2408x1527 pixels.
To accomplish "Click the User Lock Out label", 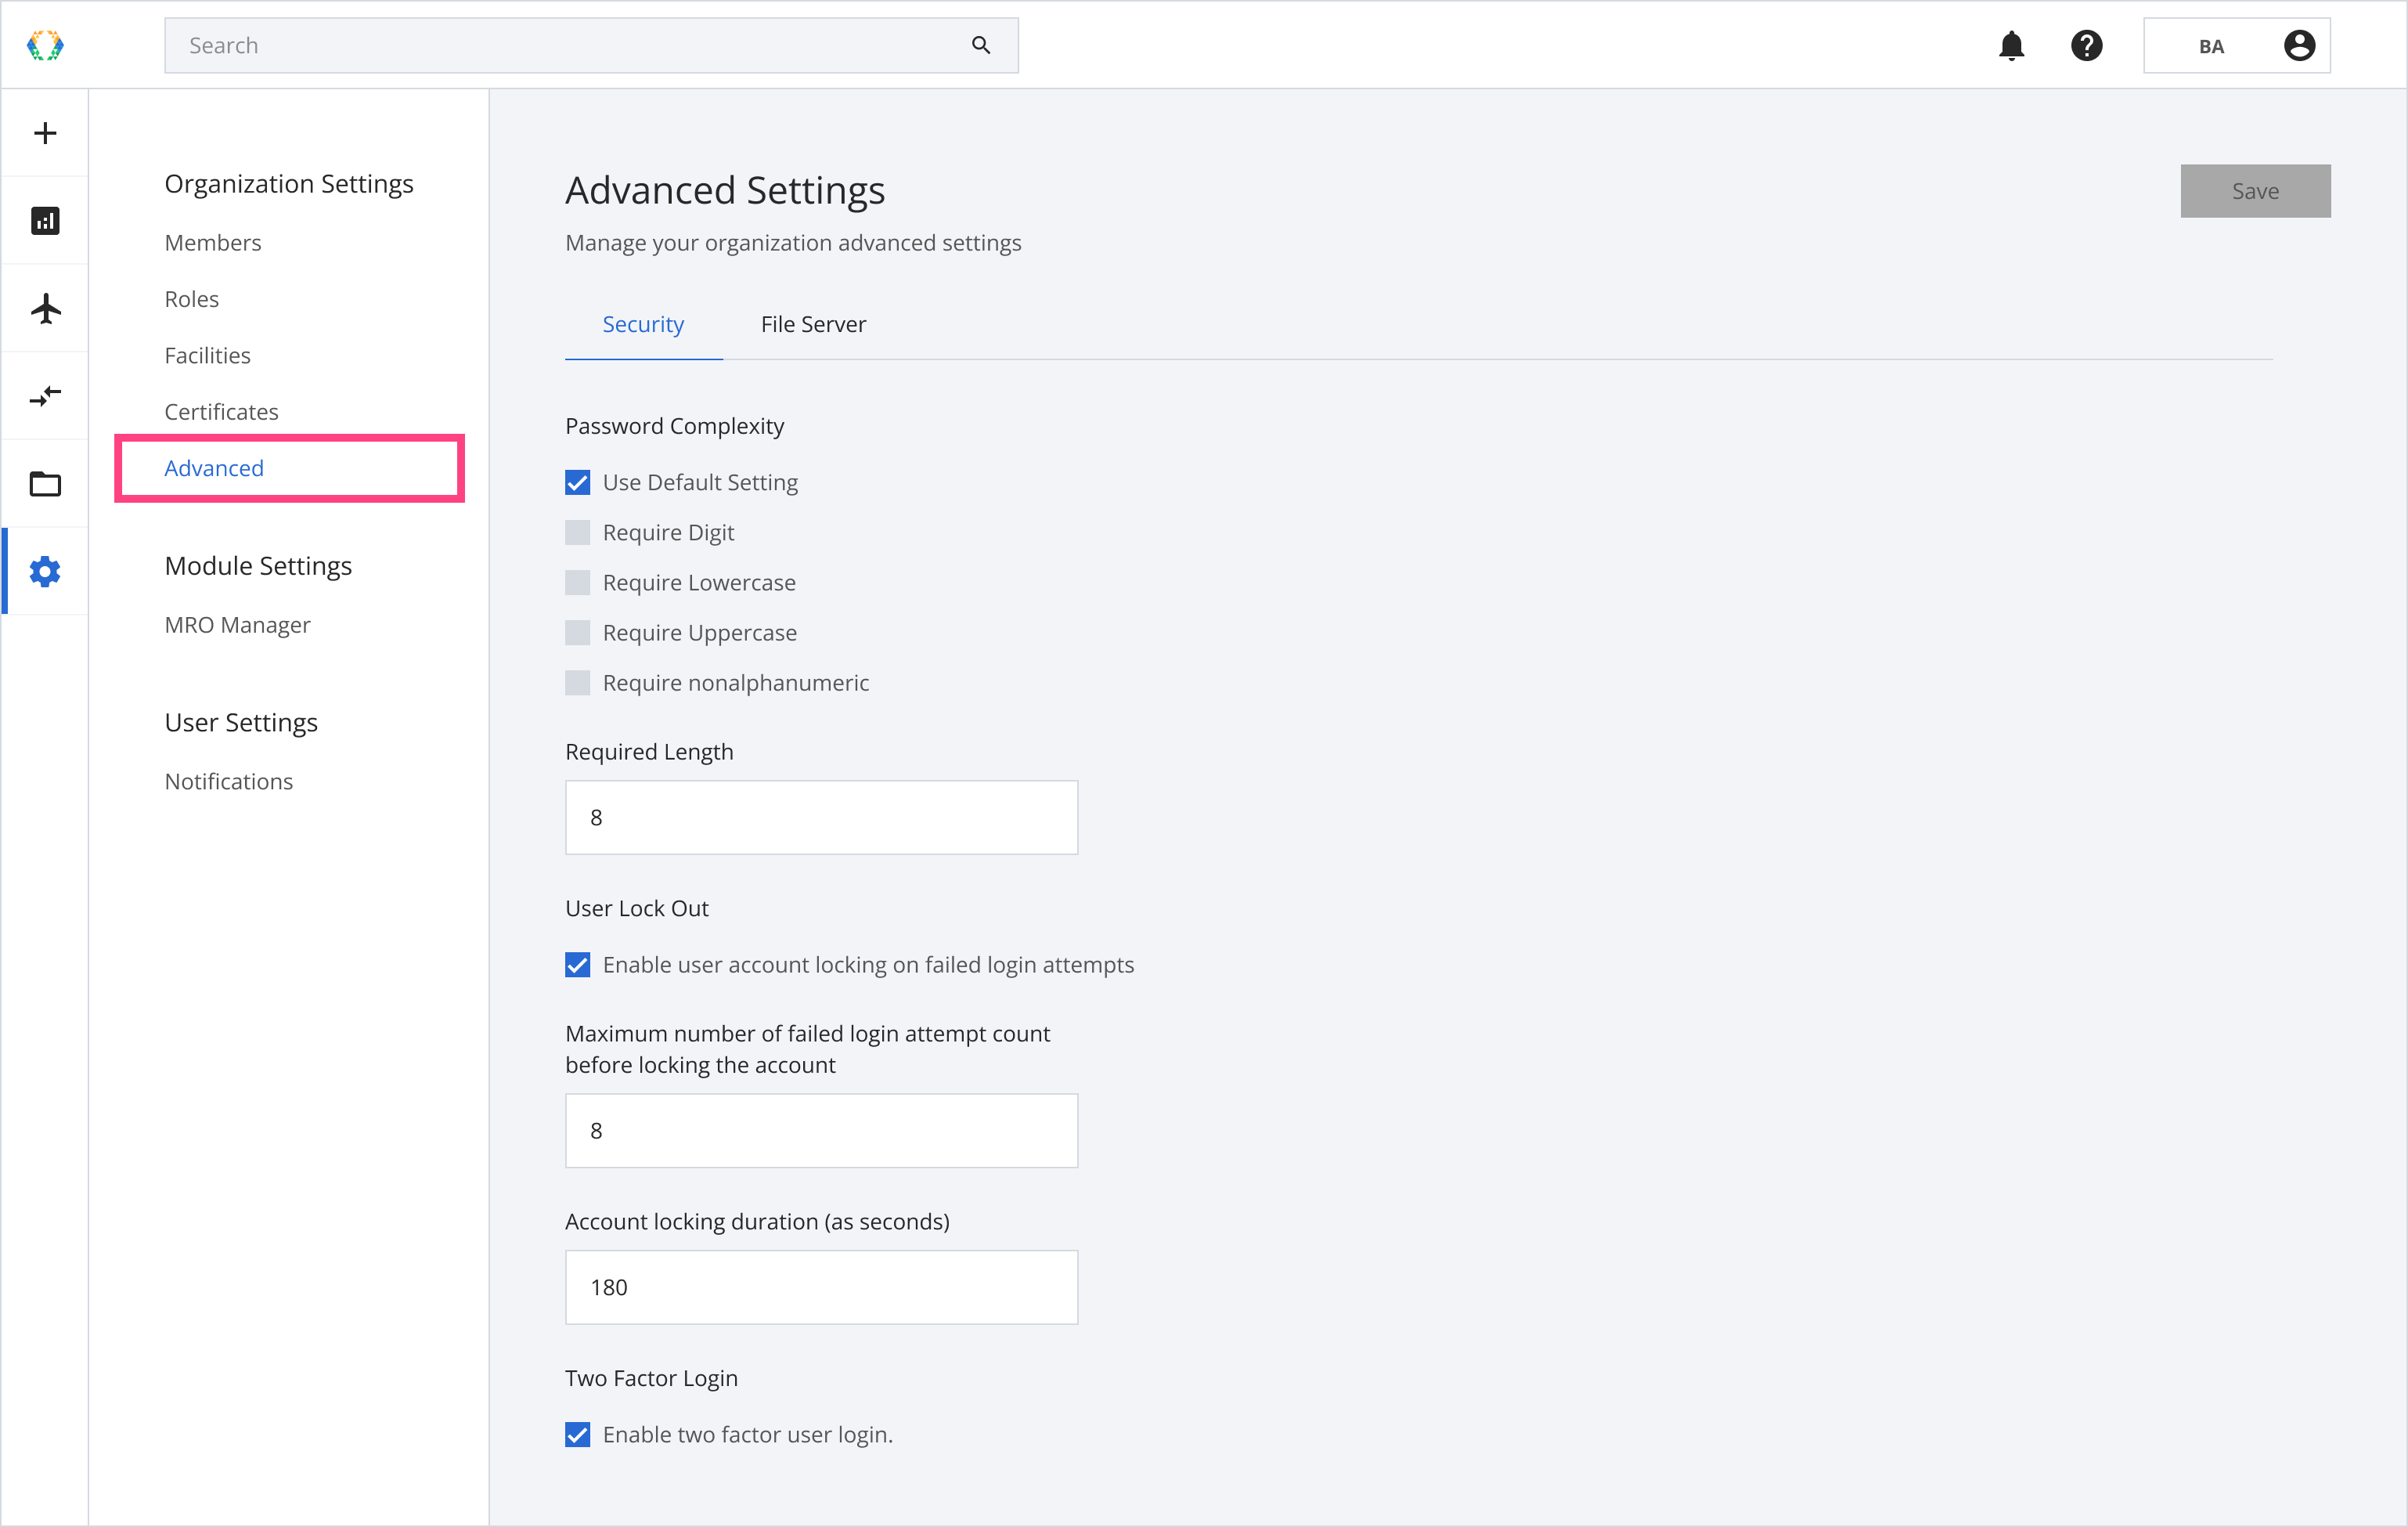I will click(637, 908).
